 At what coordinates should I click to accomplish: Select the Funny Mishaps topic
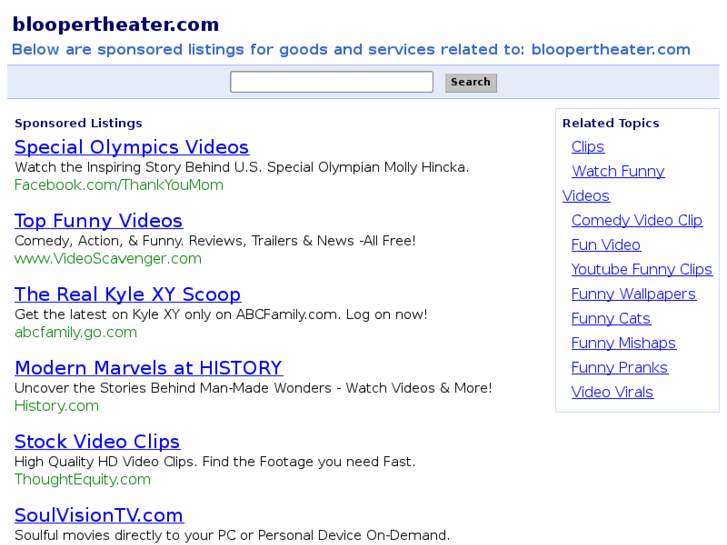tap(623, 343)
